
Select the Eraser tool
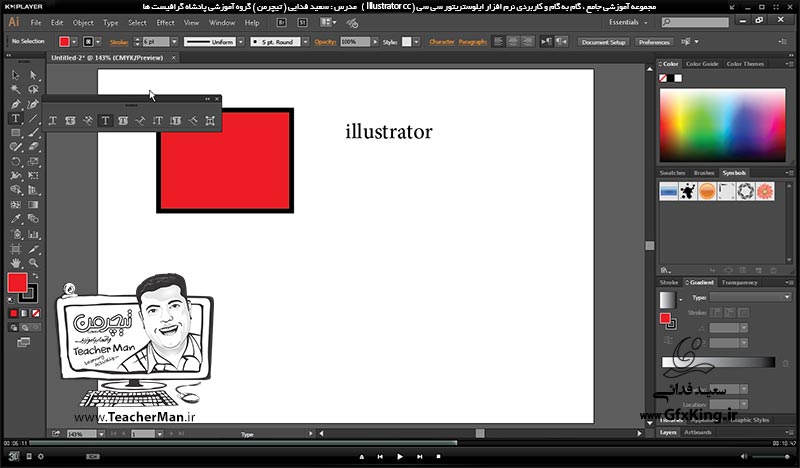click(x=33, y=147)
